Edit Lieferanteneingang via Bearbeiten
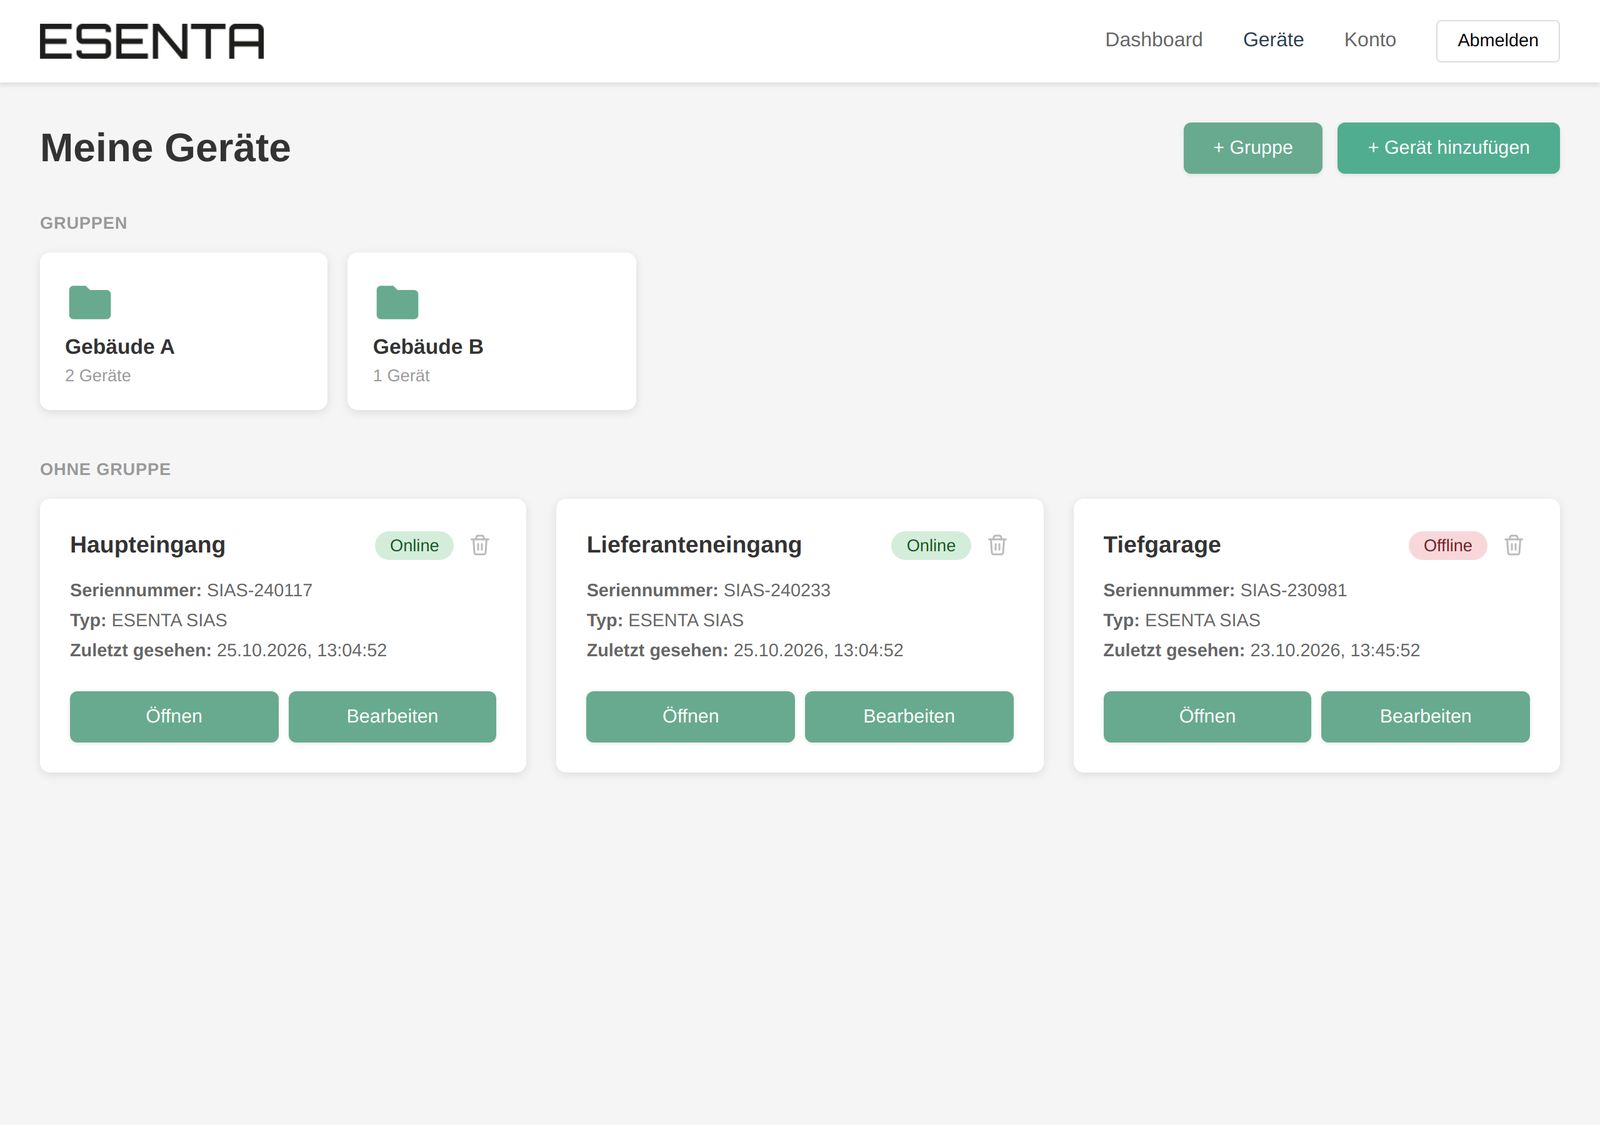 [909, 716]
